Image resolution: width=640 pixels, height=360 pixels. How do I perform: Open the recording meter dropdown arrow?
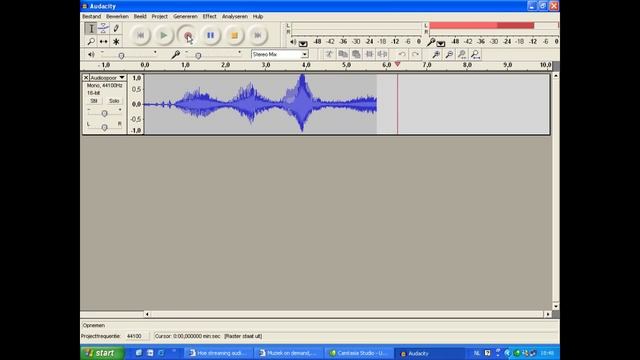pos(441,43)
